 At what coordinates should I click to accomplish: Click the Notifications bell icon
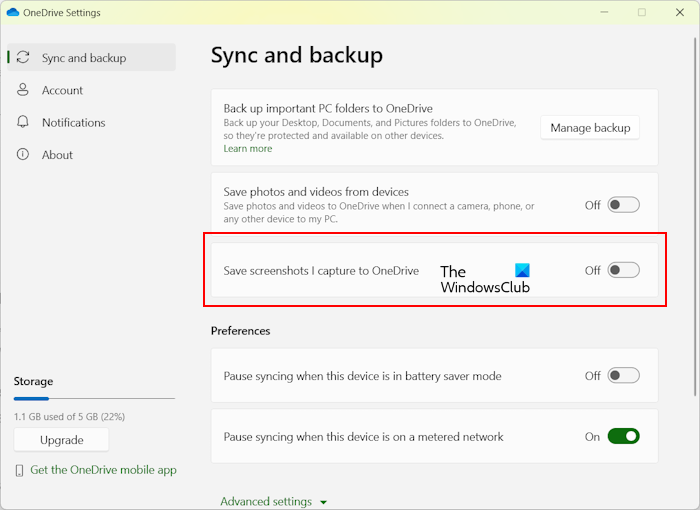point(23,122)
